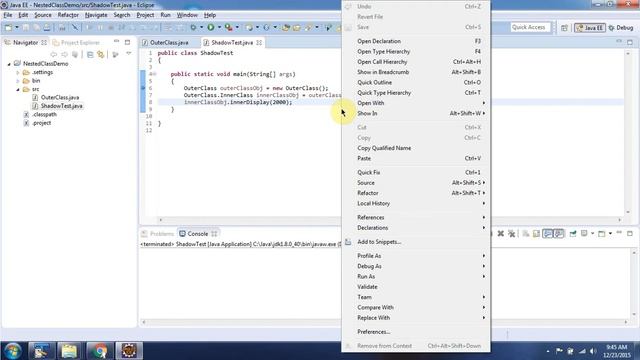The image size is (640, 360).
Task: Click Remove All Terminated Launches icon
Action: (511, 233)
